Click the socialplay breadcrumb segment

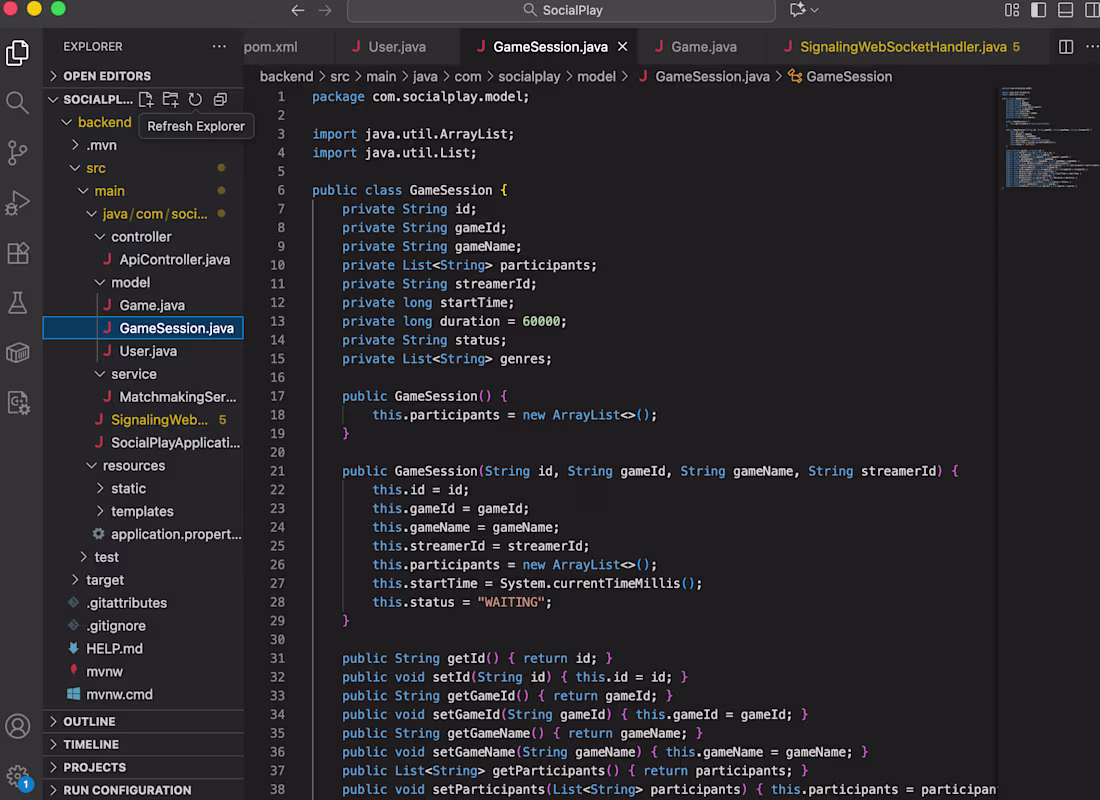529,76
